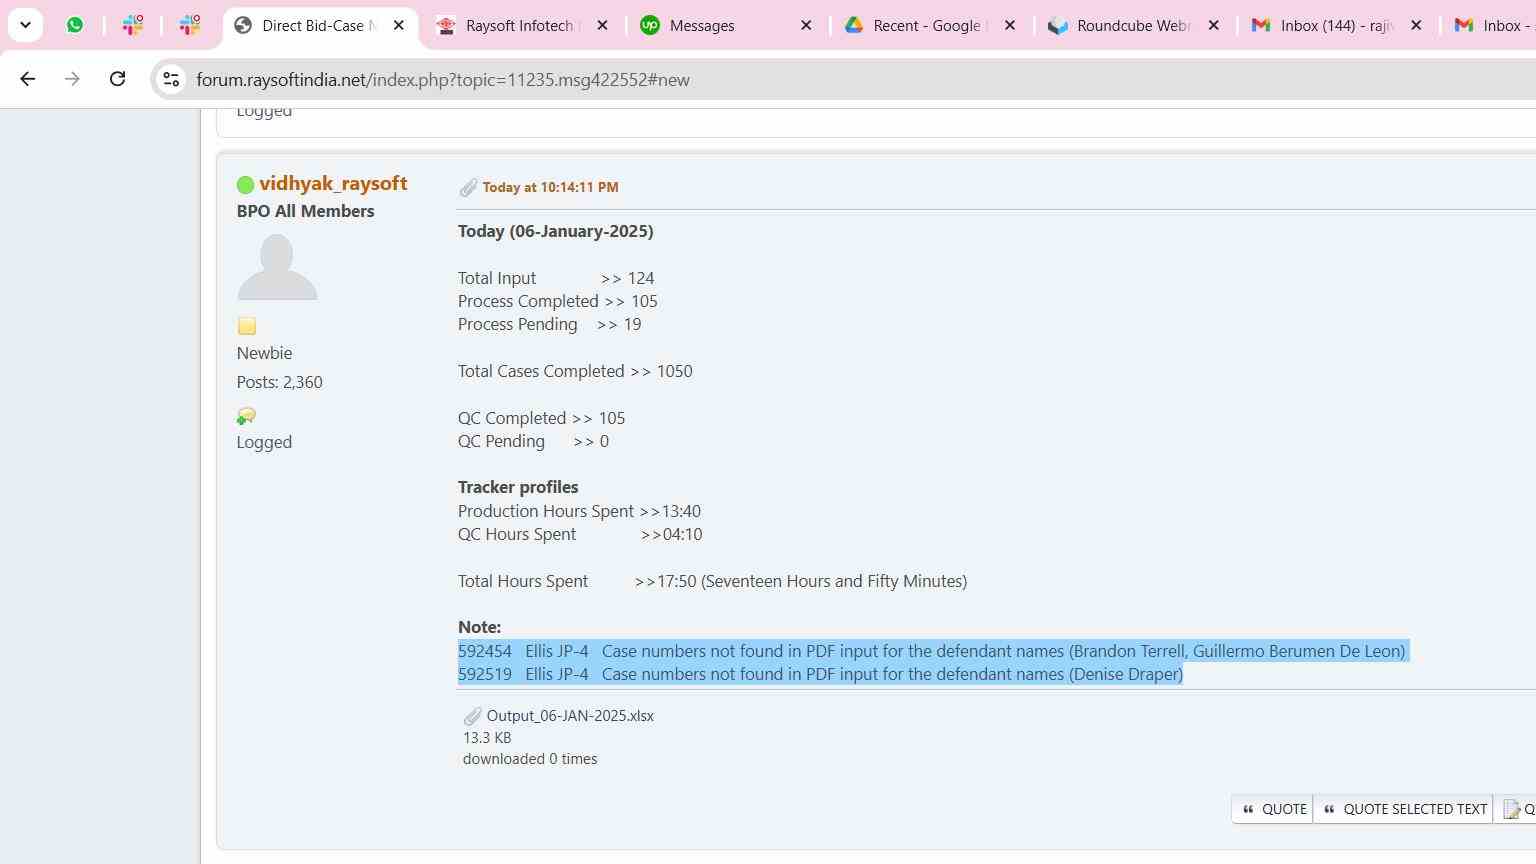Image resolution: width=1536 pixels, height=864 pixels.
Task: Reload the forum page
Action: [117, 79]
